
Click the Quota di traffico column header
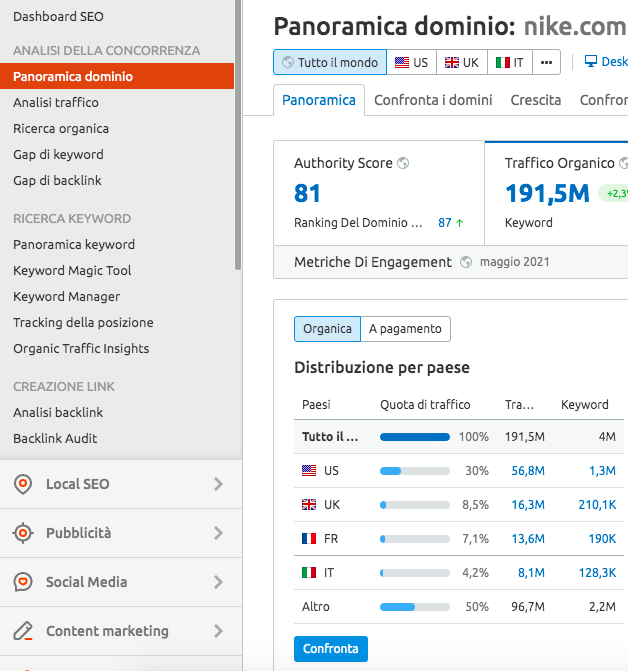425,404
